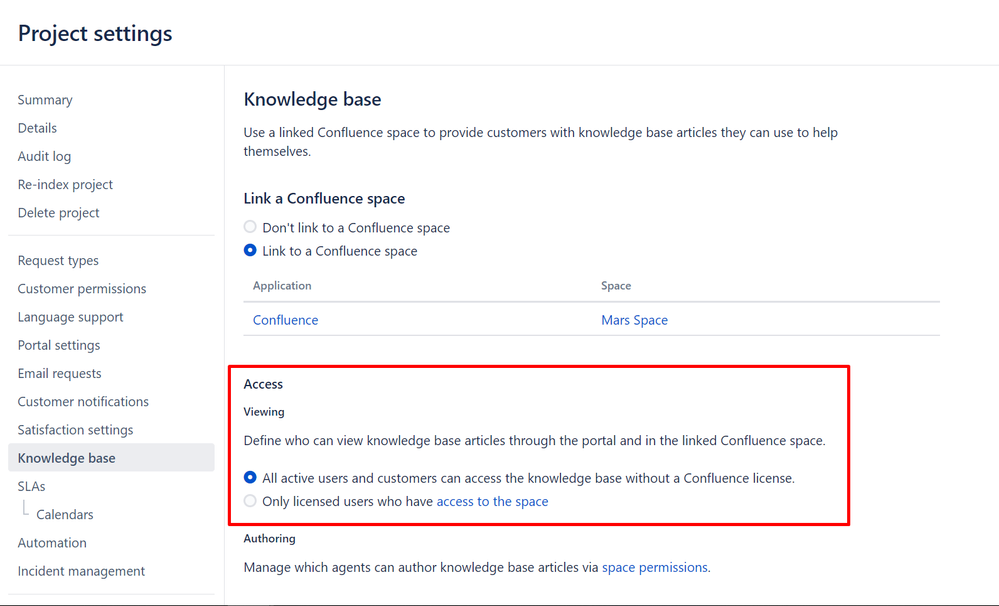
Task: Open the Confluence application link
Action: coord(285,320)
